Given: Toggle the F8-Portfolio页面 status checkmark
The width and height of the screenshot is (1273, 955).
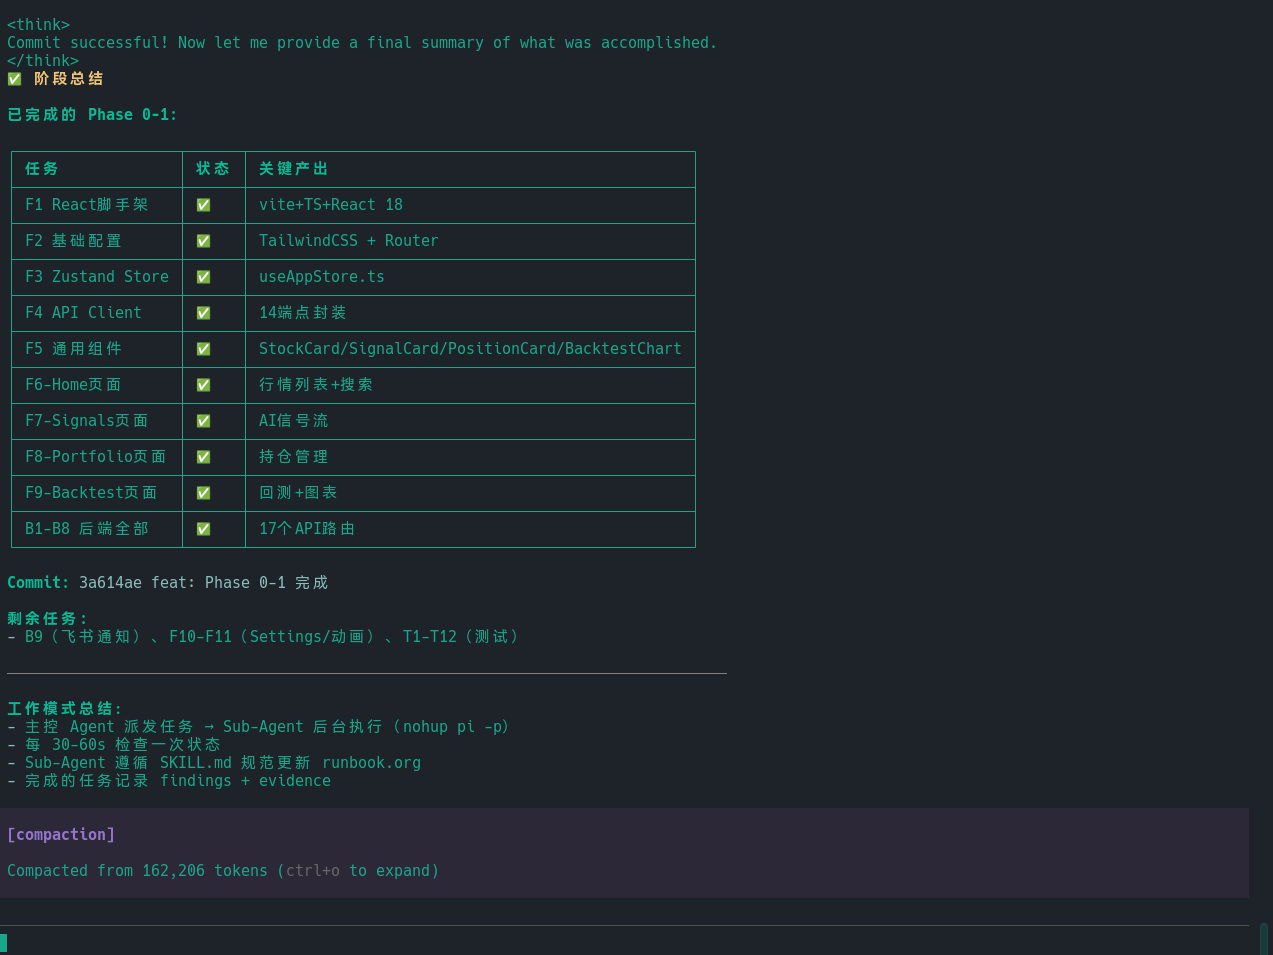Looking at the screenshot, I should pos(203,457).
